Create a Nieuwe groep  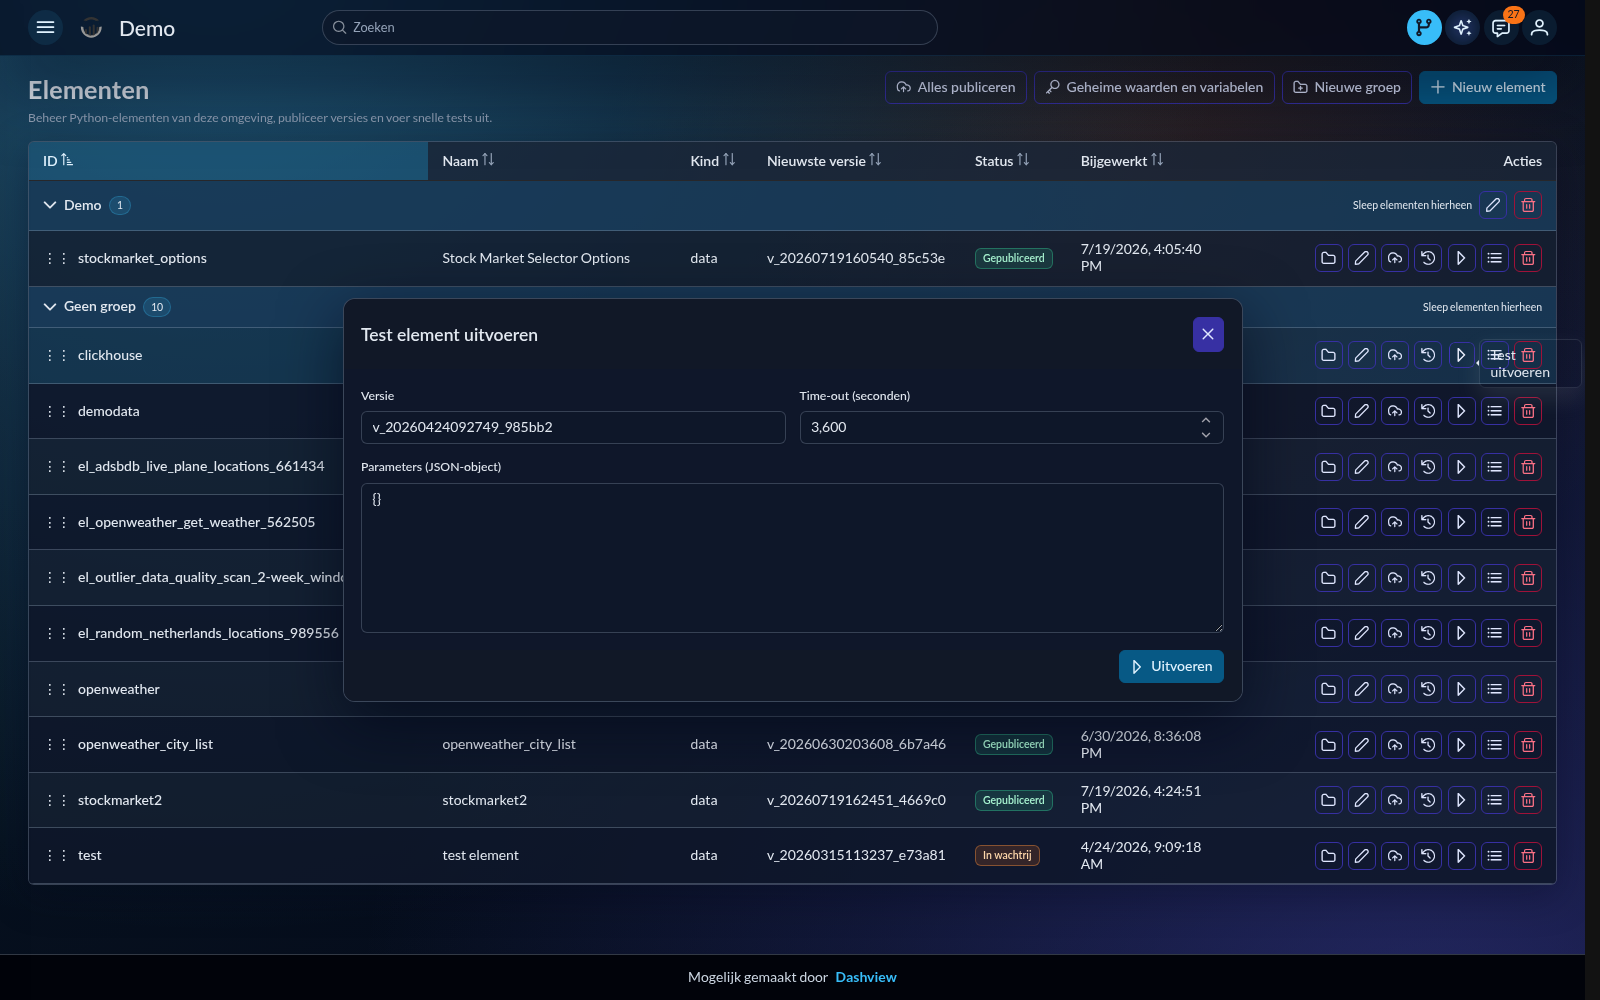point(1347,87)
